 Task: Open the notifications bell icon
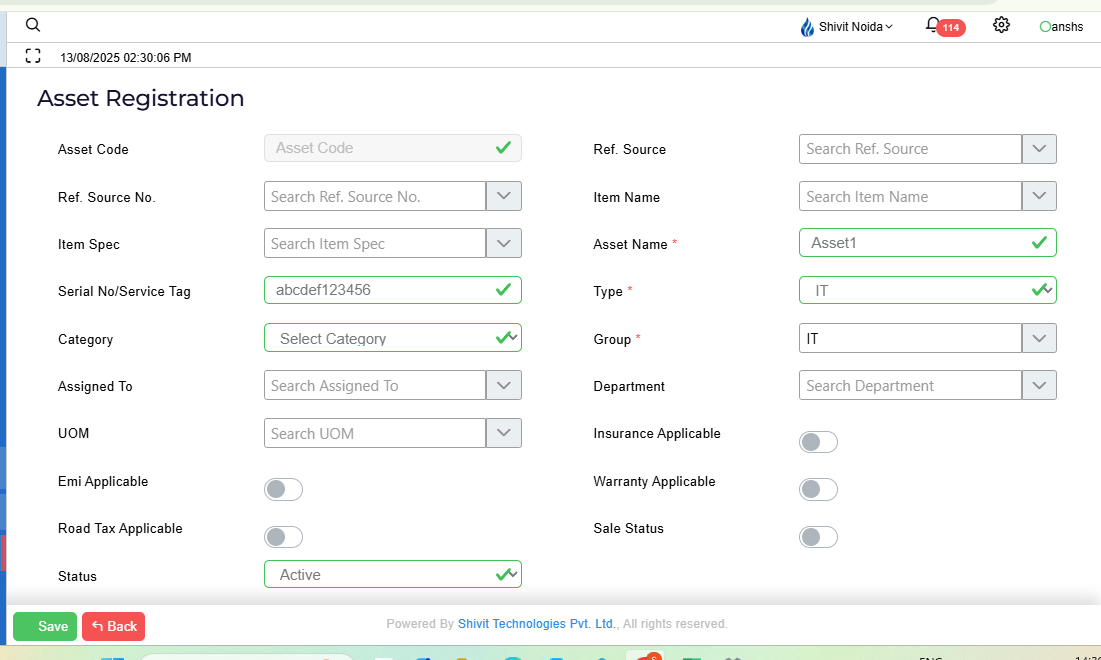pyautogui.click(x=932, y=25)
